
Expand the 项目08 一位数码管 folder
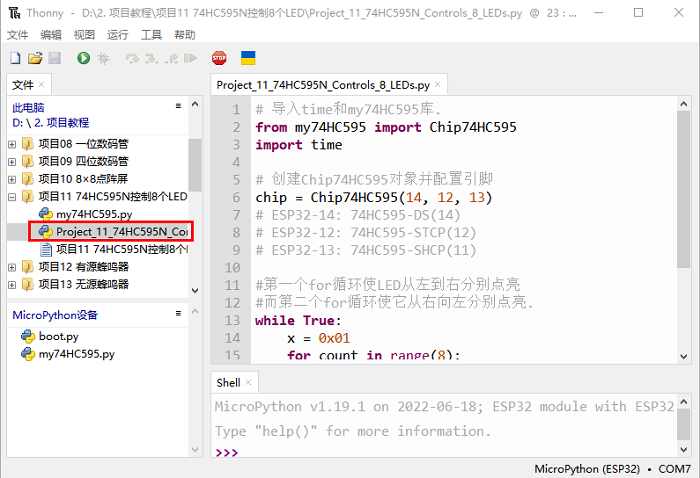click(12, 143)
